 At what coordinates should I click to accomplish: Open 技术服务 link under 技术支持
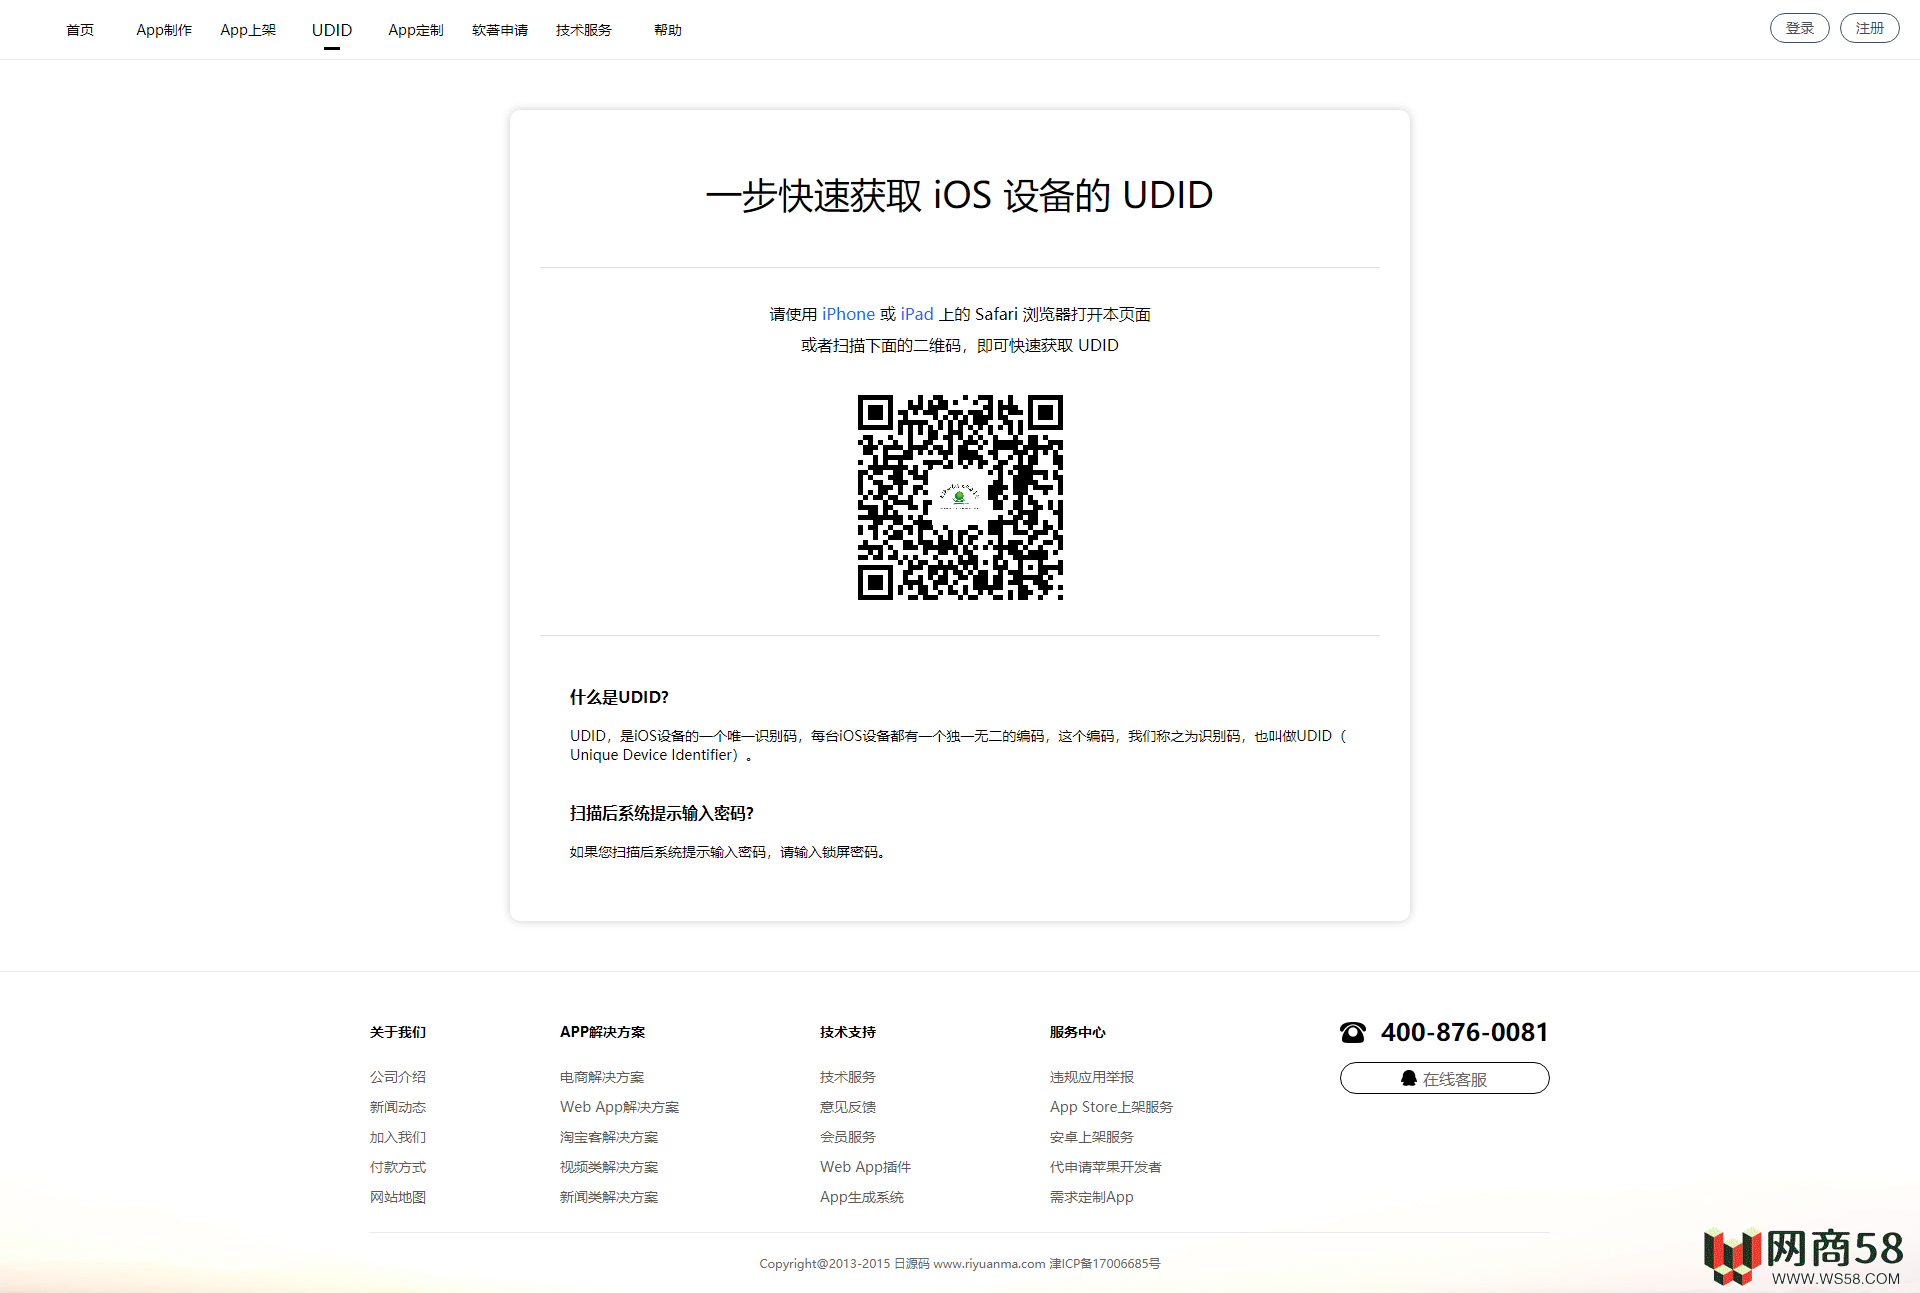(x=848, y=1077)
